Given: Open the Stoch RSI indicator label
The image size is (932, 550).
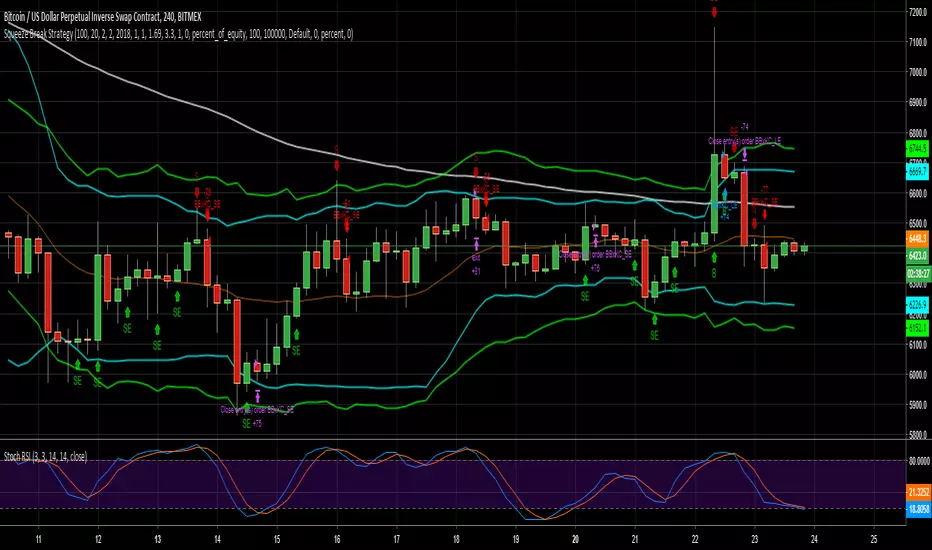Looking at the screenshot, I should tap(45, 456).
